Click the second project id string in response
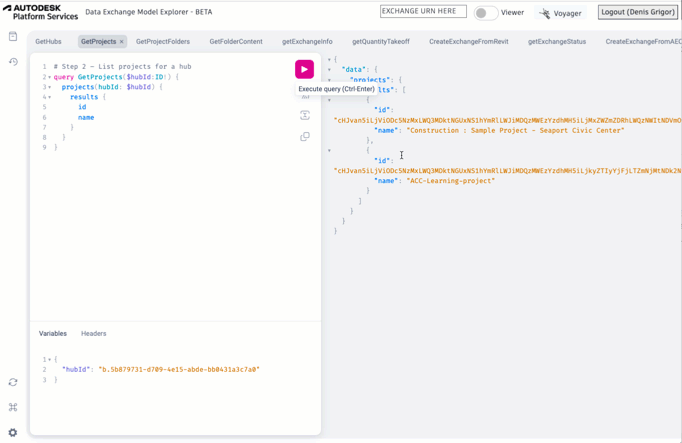This screenshot has height=443, width=682. (508, 171)
